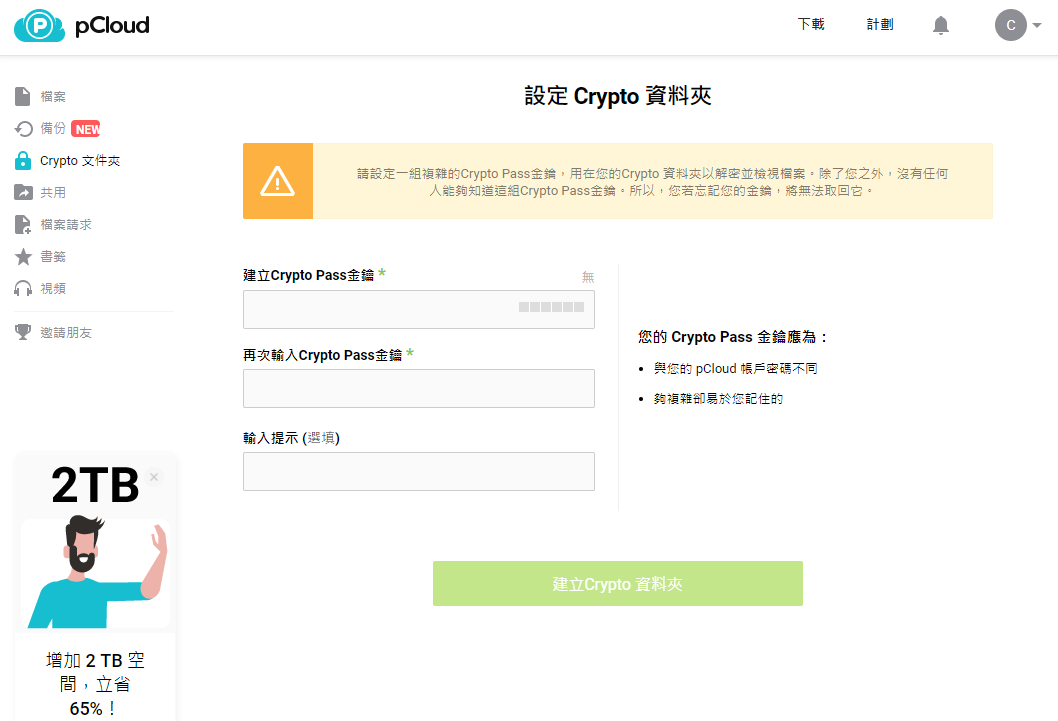This screenshot has height=721, width=1058.
Task: Click the pCloud logo icon
Action: tap(40, 26)
